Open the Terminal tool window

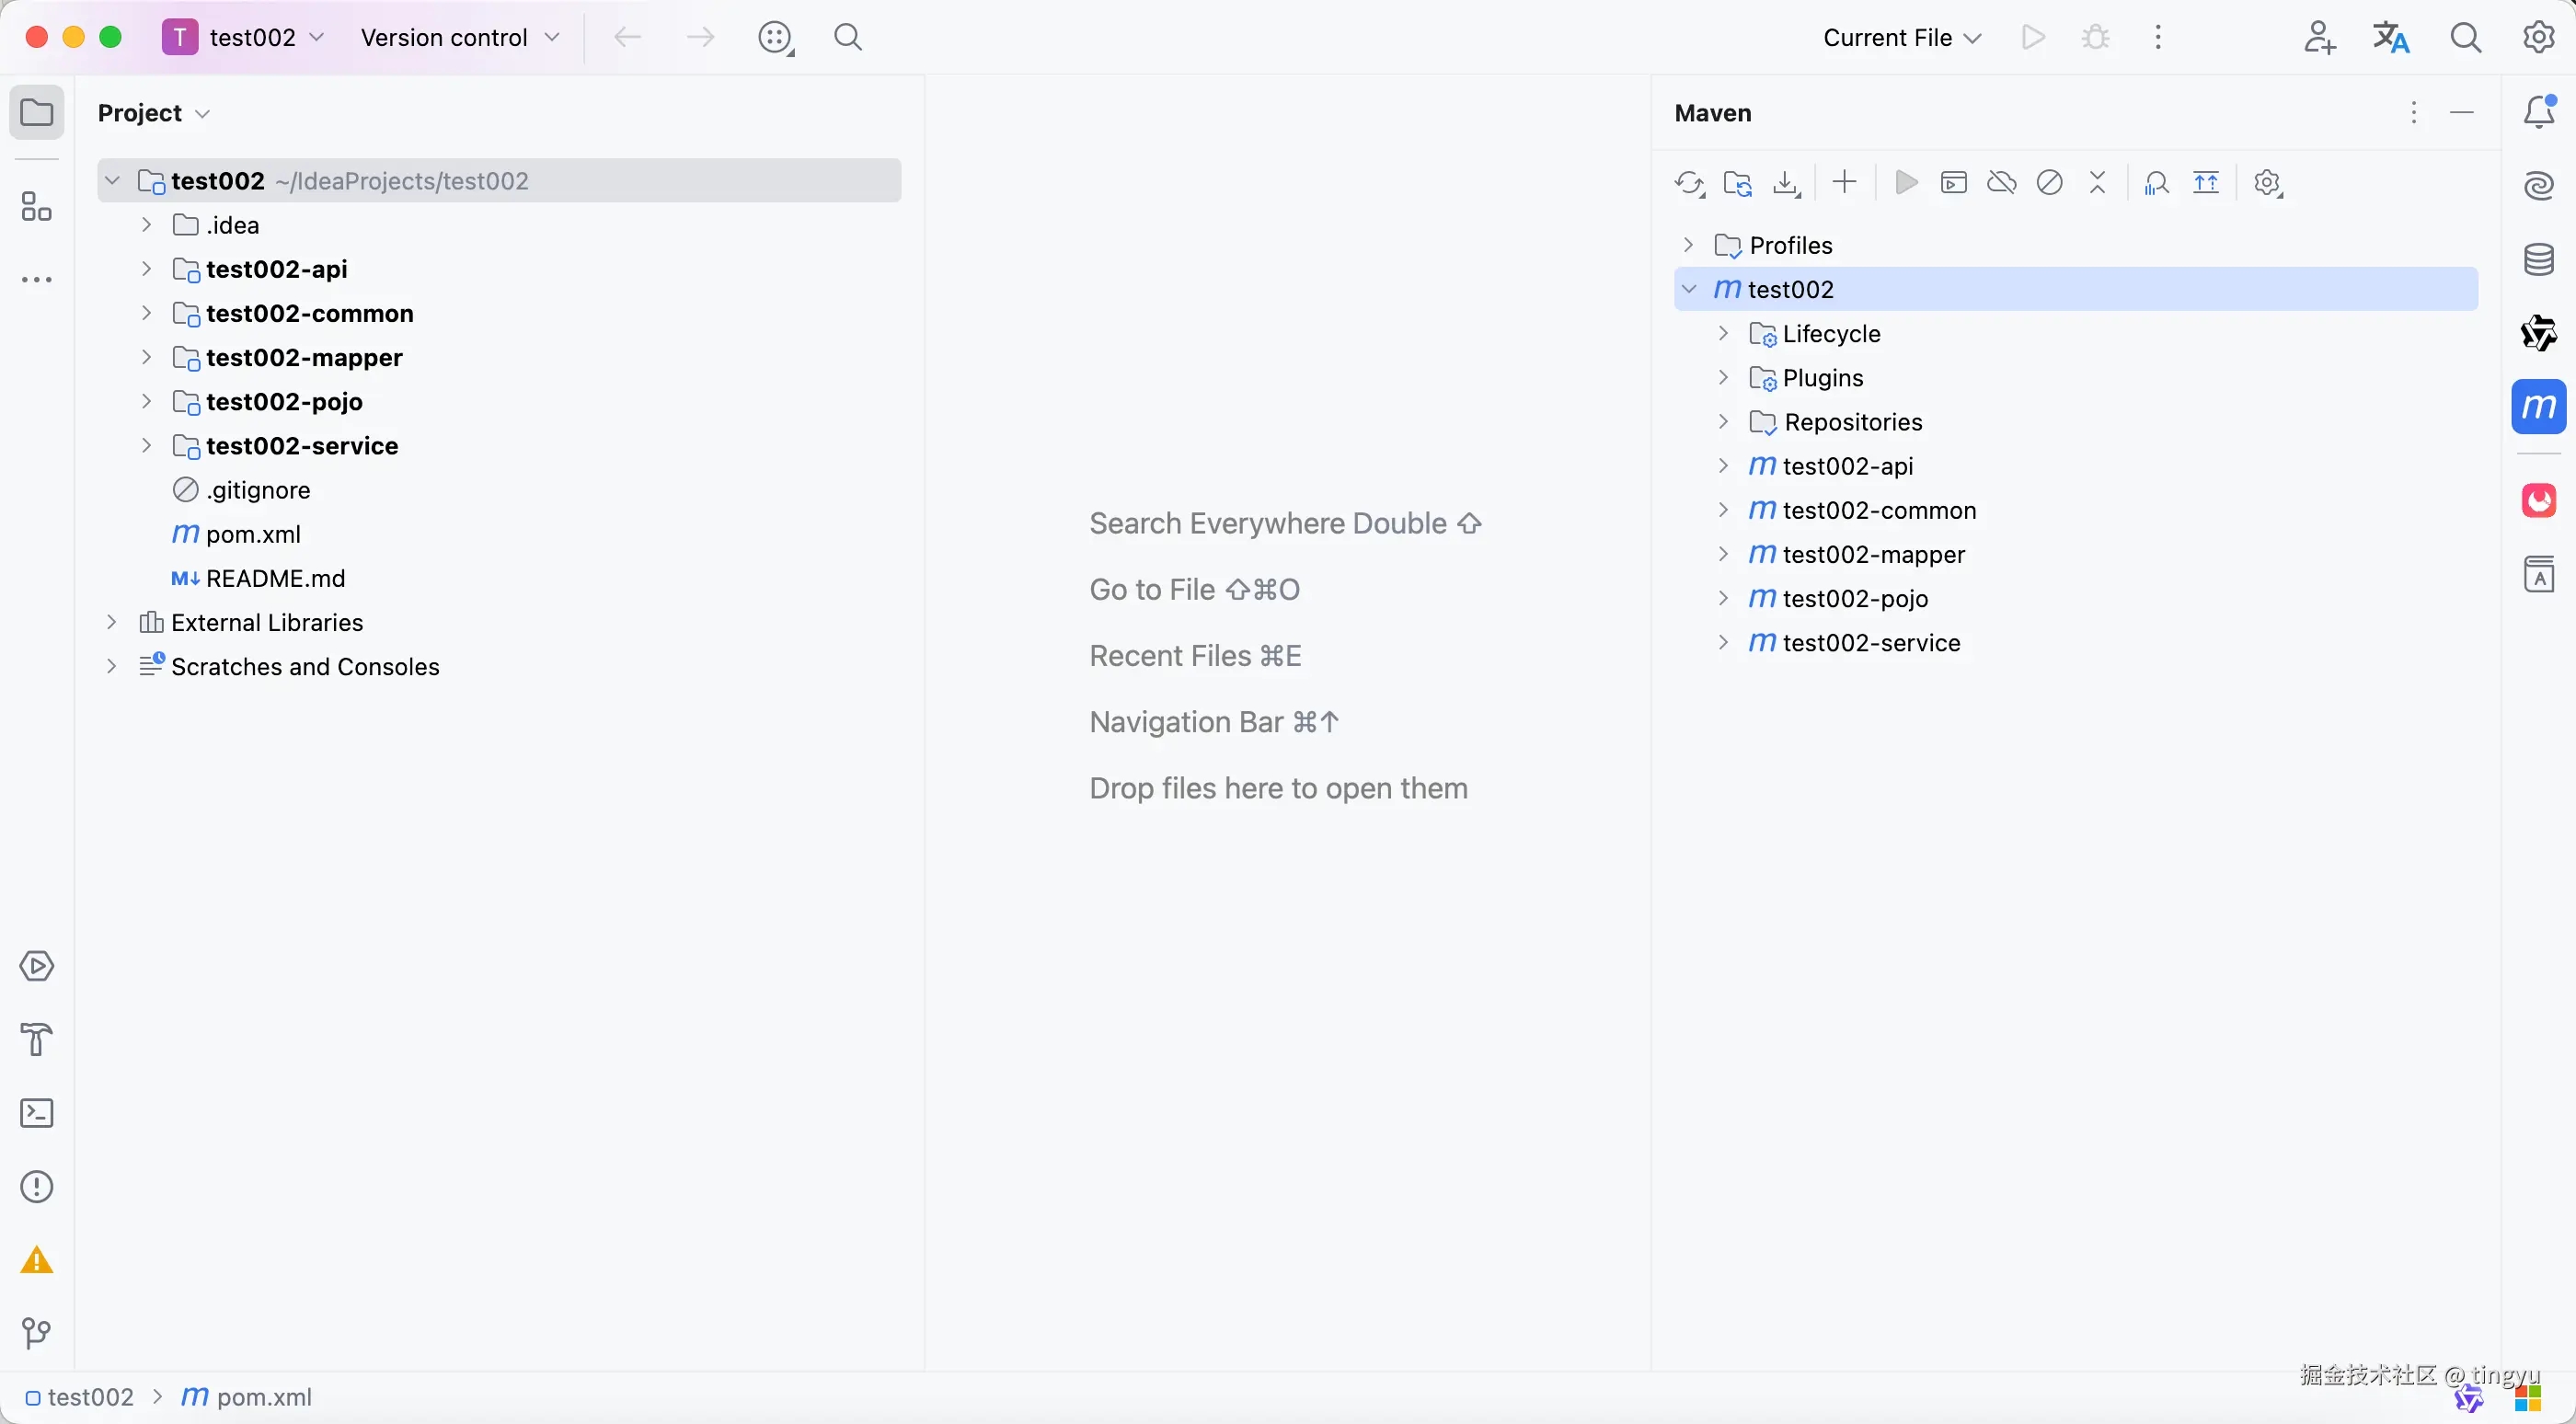(x=37, y=1113)
